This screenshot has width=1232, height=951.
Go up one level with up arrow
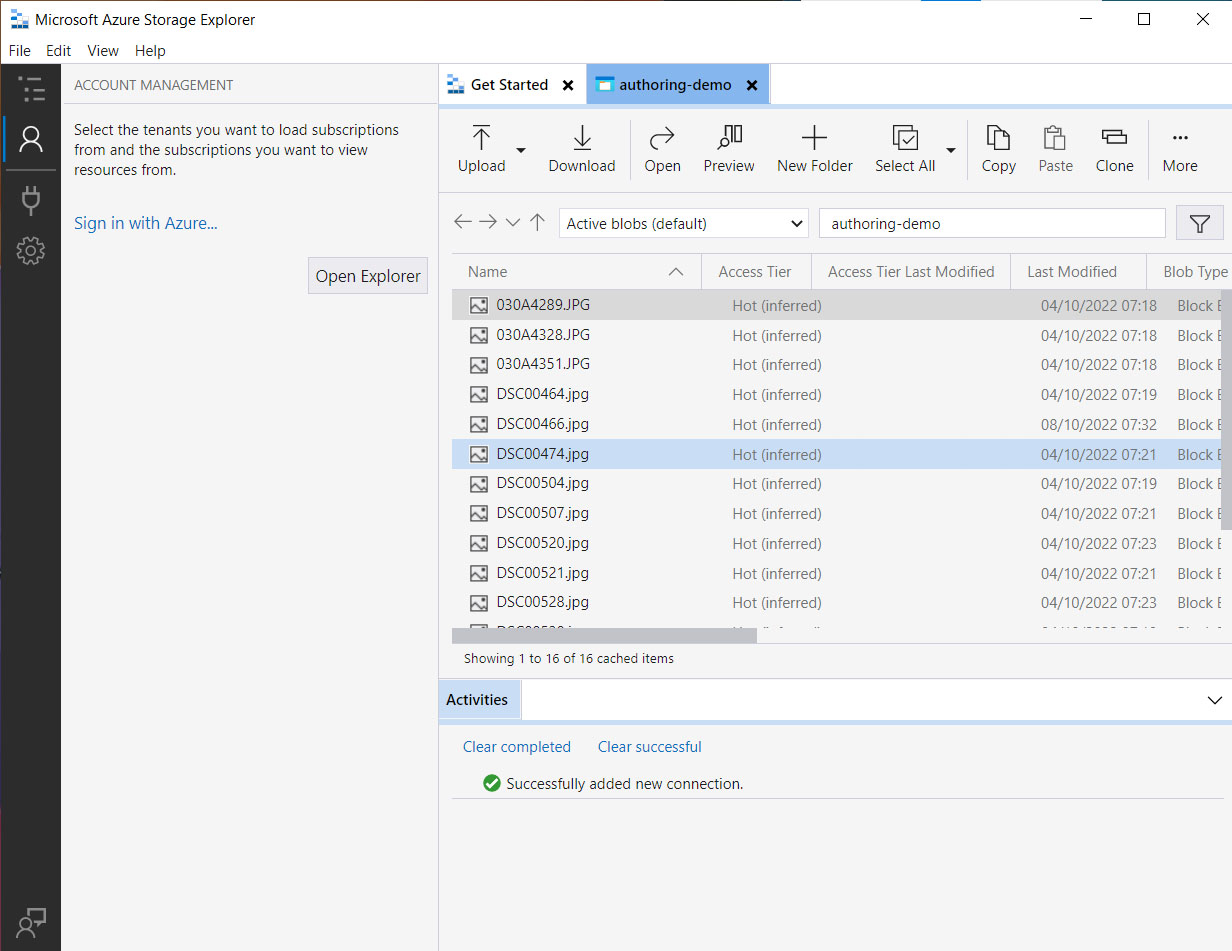(x=538, y=222)
